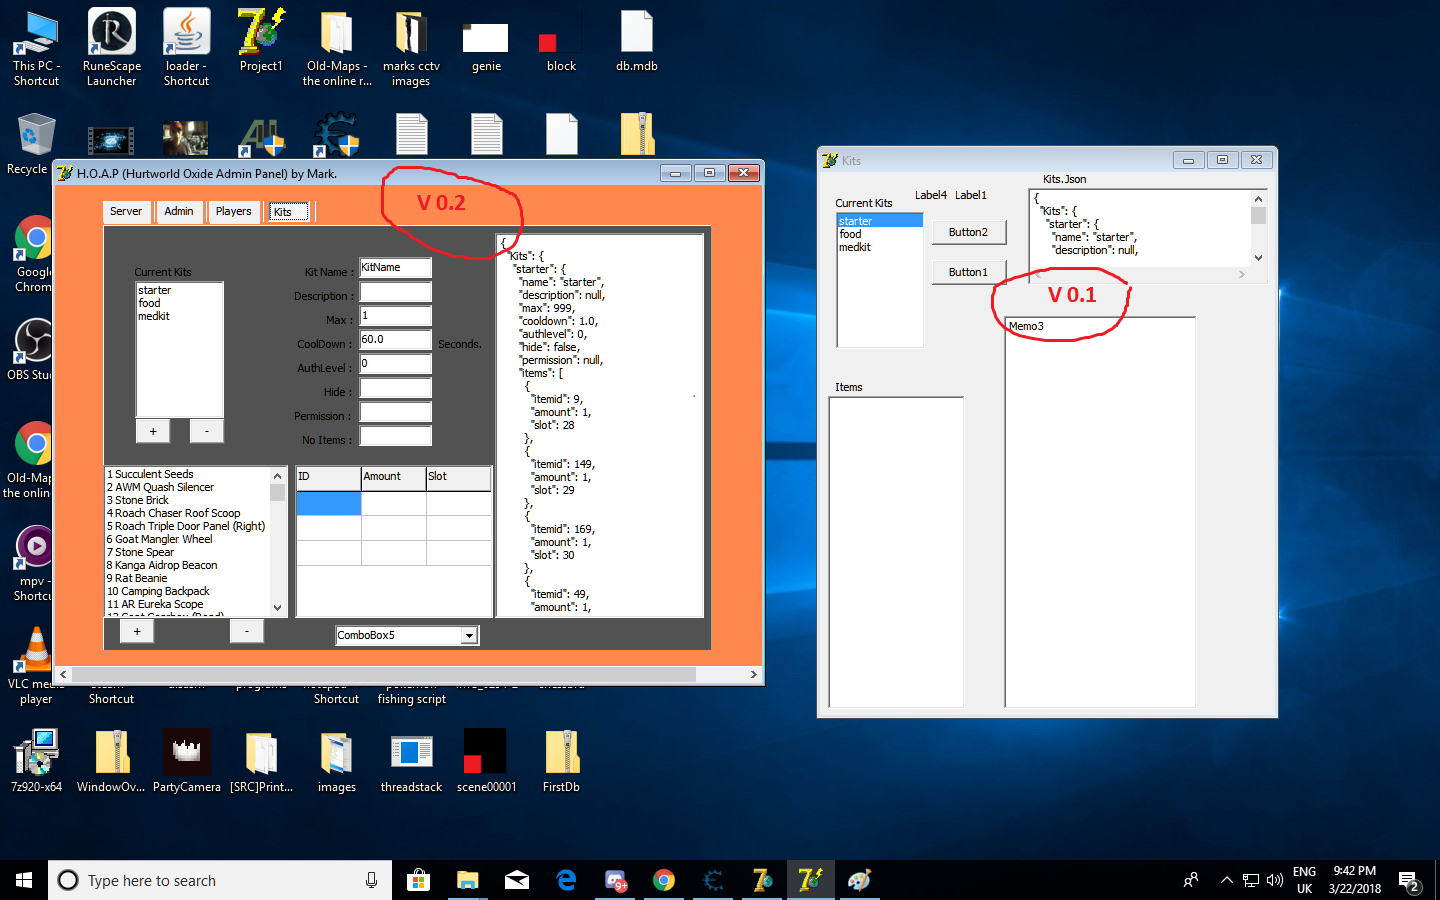Click the Amount column header in the grid
The height and width of the screenshot is (900, 1440).
(393, 477)
